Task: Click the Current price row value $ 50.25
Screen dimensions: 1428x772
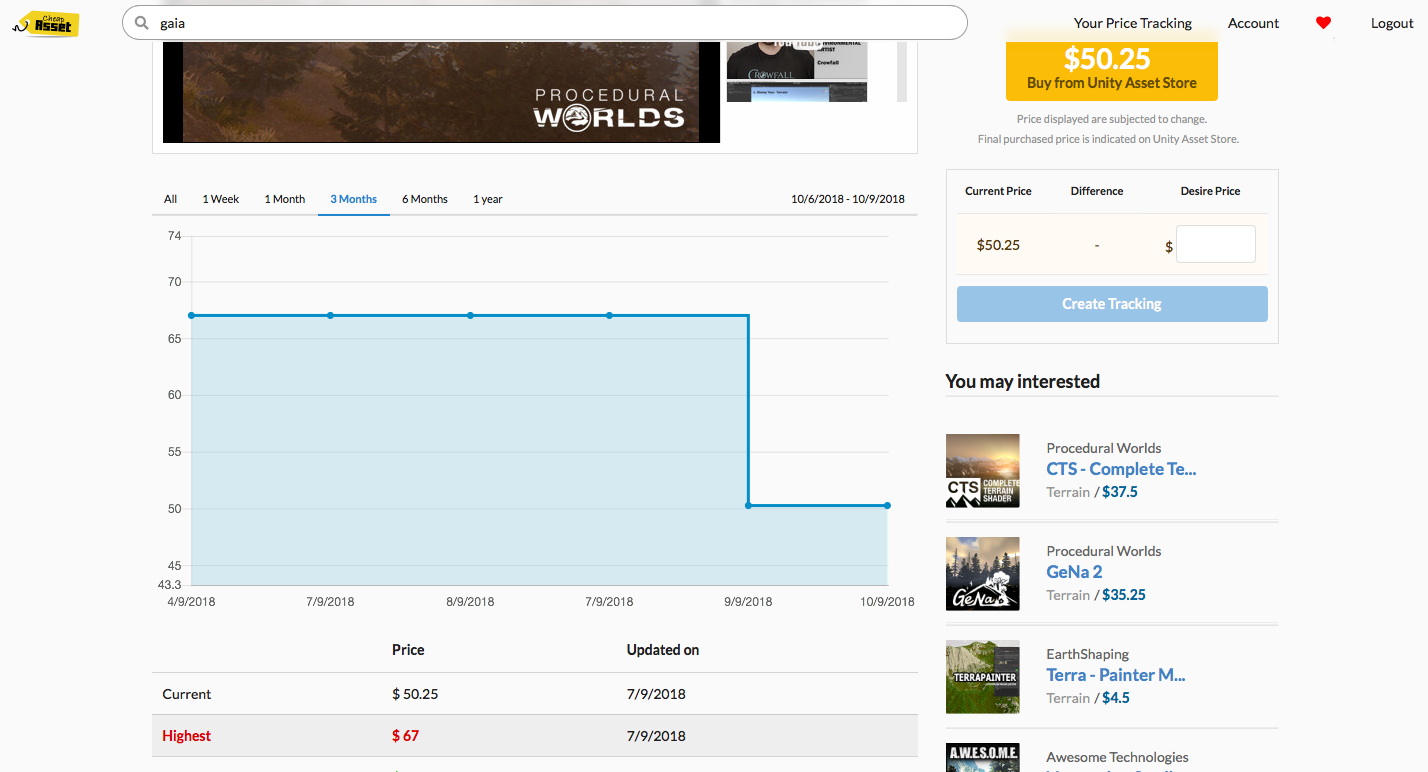Action: (415, 694)
